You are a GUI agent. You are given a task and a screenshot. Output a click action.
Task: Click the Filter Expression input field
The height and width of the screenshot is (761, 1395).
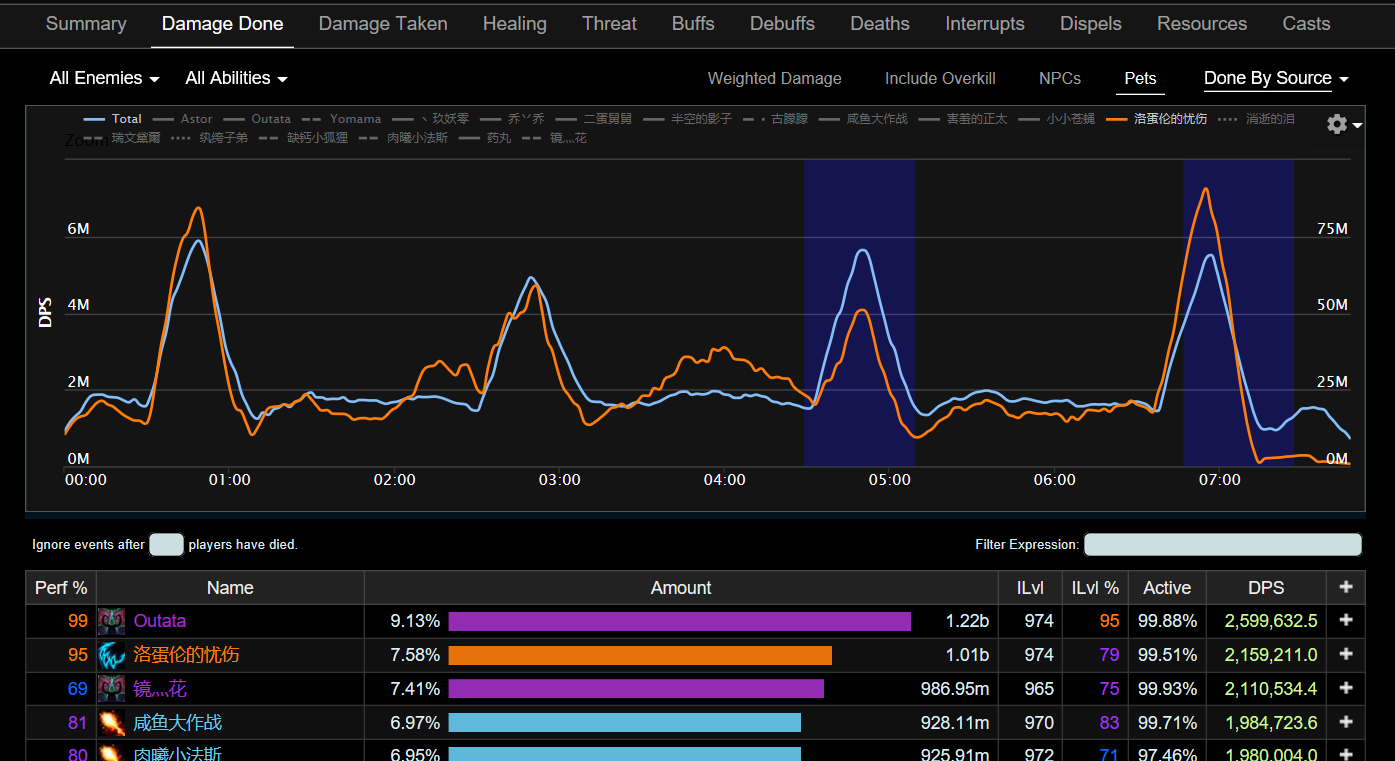pyautogui.click(x=1222, y=545)
